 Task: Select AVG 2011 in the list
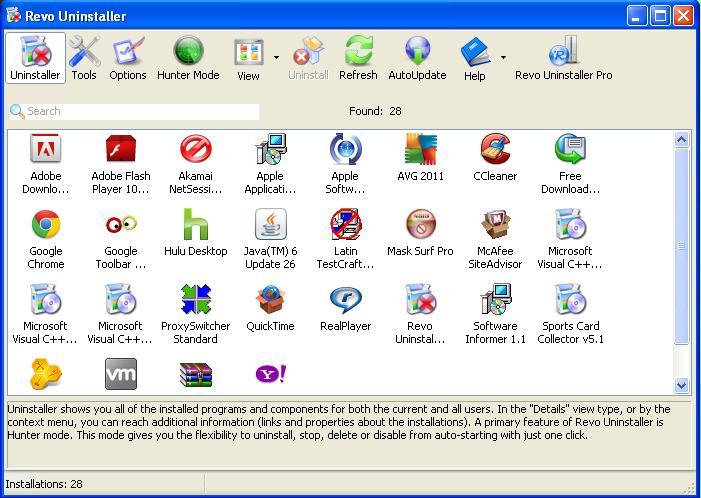tap(420, 152)
